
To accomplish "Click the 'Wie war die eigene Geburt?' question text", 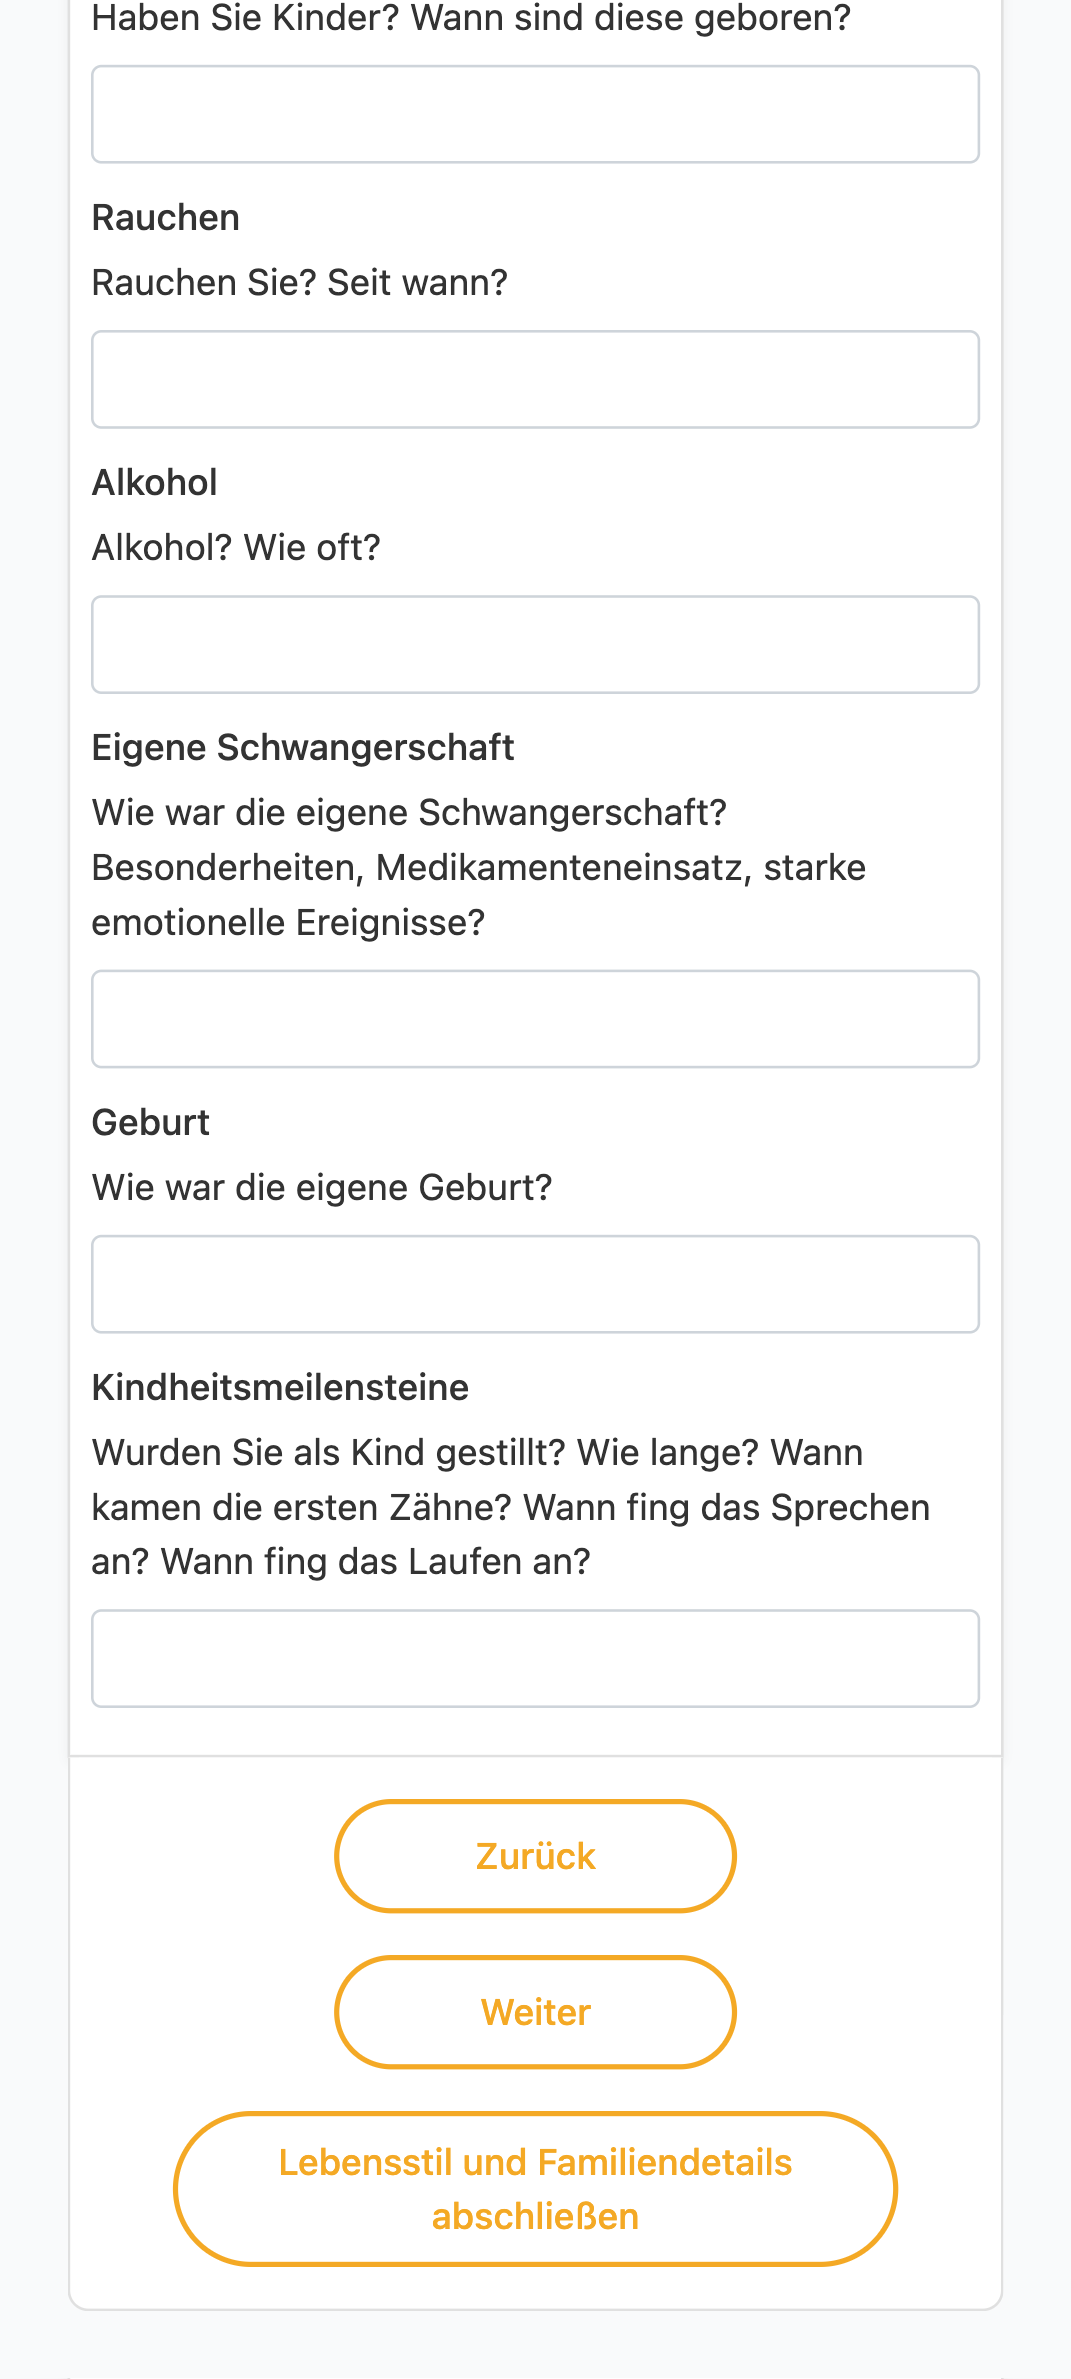I will coord(322,1188).
